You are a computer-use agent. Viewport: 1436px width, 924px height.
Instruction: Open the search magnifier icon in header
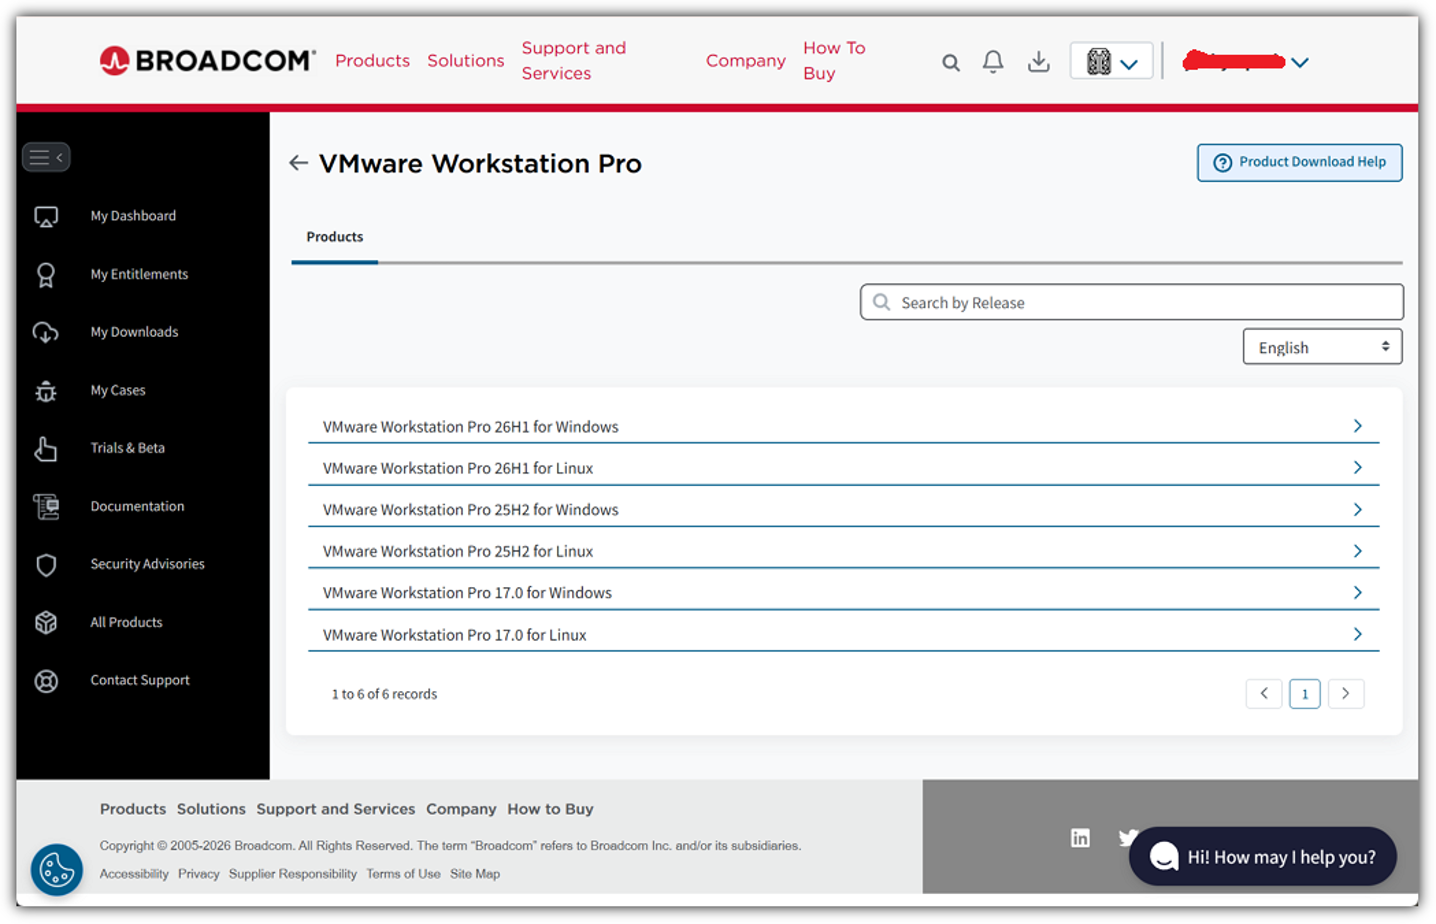(951, 63)
